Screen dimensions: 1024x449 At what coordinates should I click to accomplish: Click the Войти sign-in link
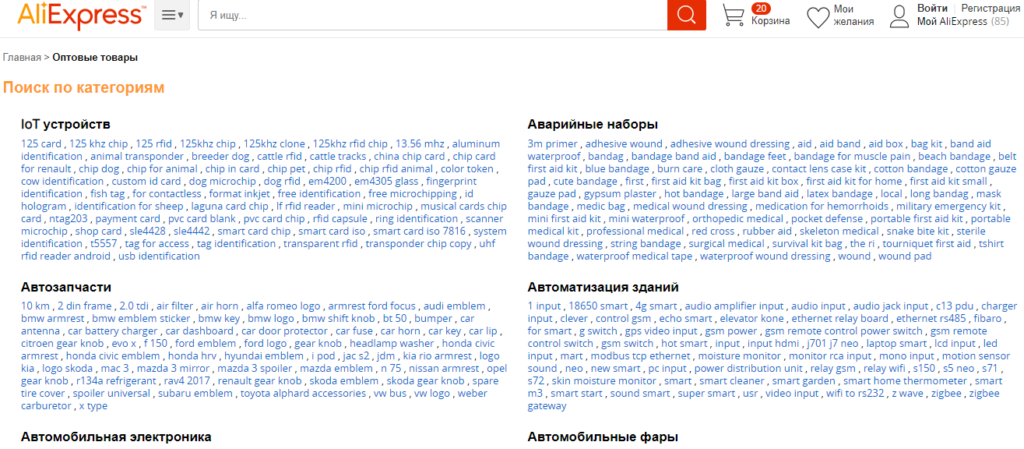(932, 8)
